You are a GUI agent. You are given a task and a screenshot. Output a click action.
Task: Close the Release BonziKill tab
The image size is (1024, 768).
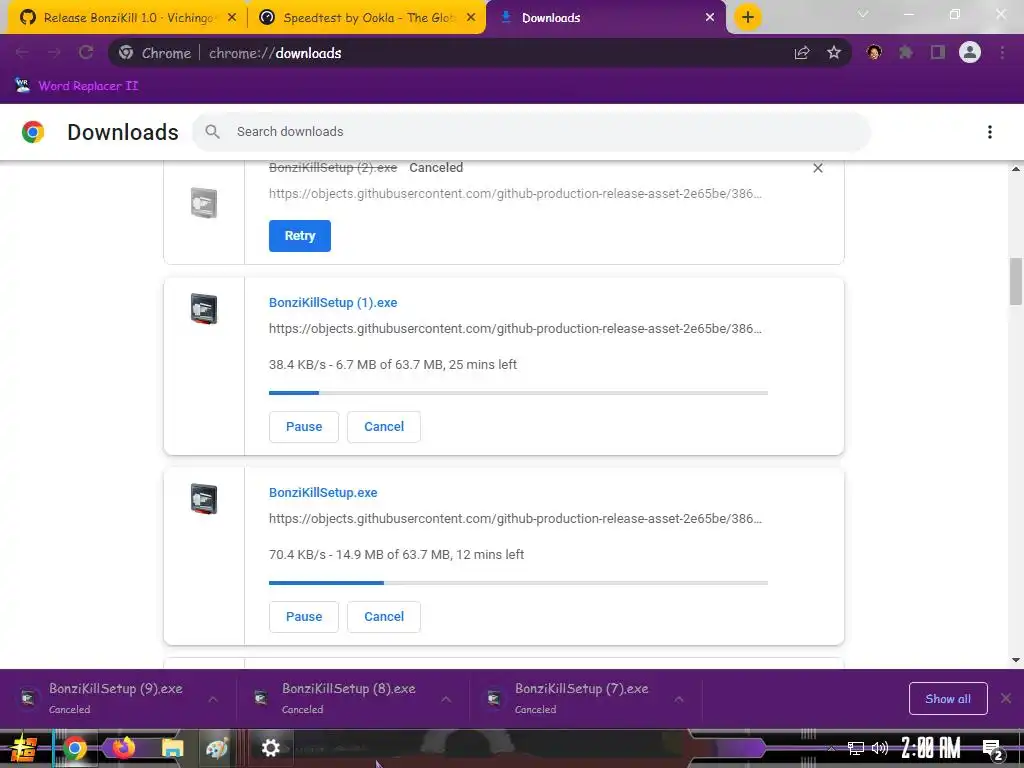click(232, 18)
